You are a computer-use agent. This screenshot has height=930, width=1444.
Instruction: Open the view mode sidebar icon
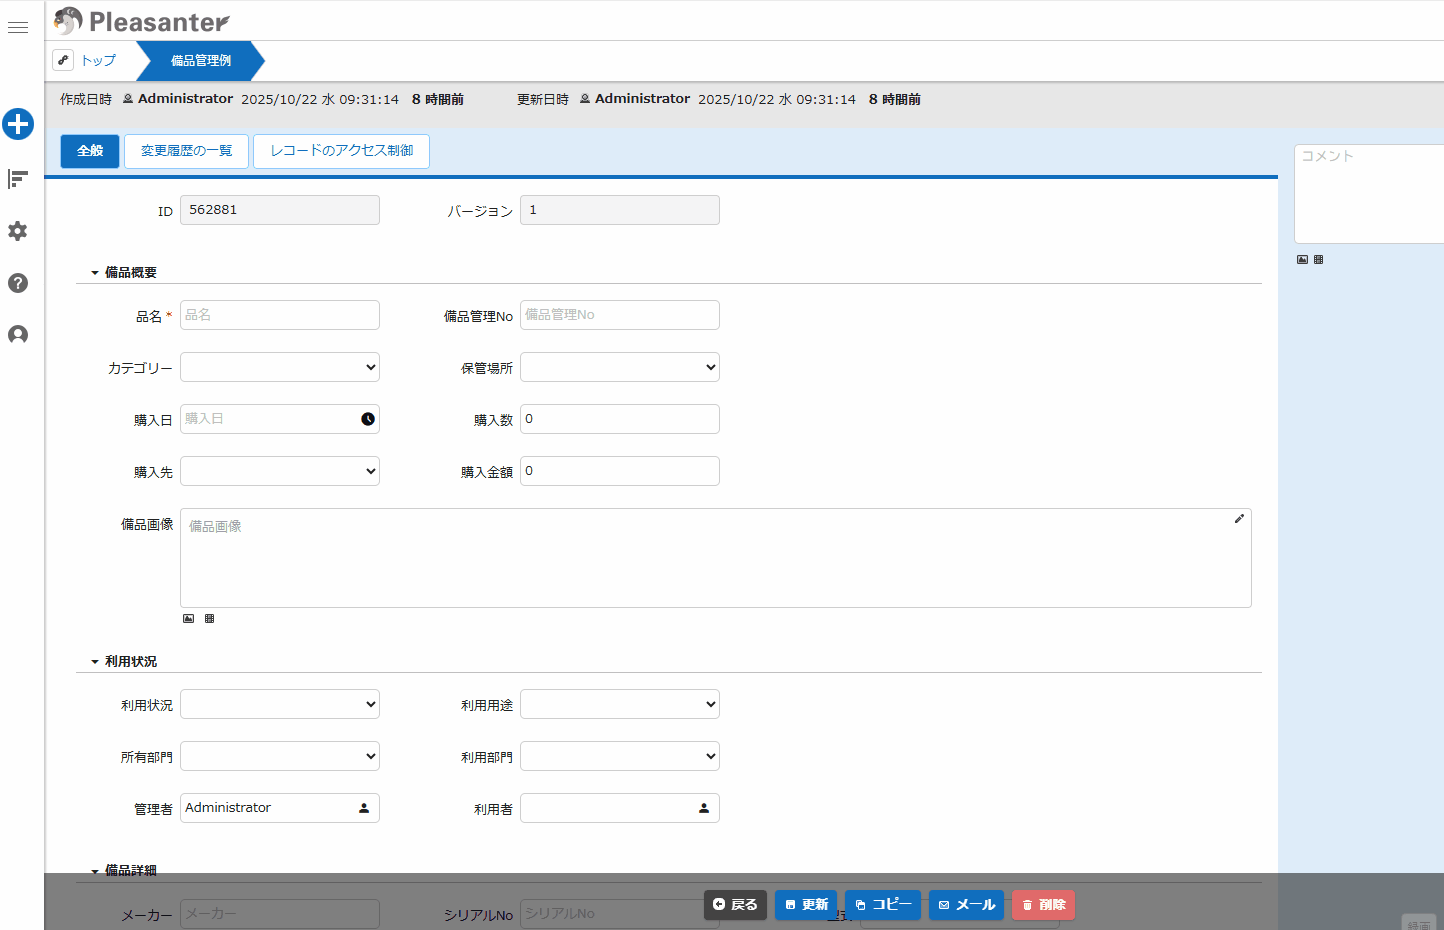(18, 179)
